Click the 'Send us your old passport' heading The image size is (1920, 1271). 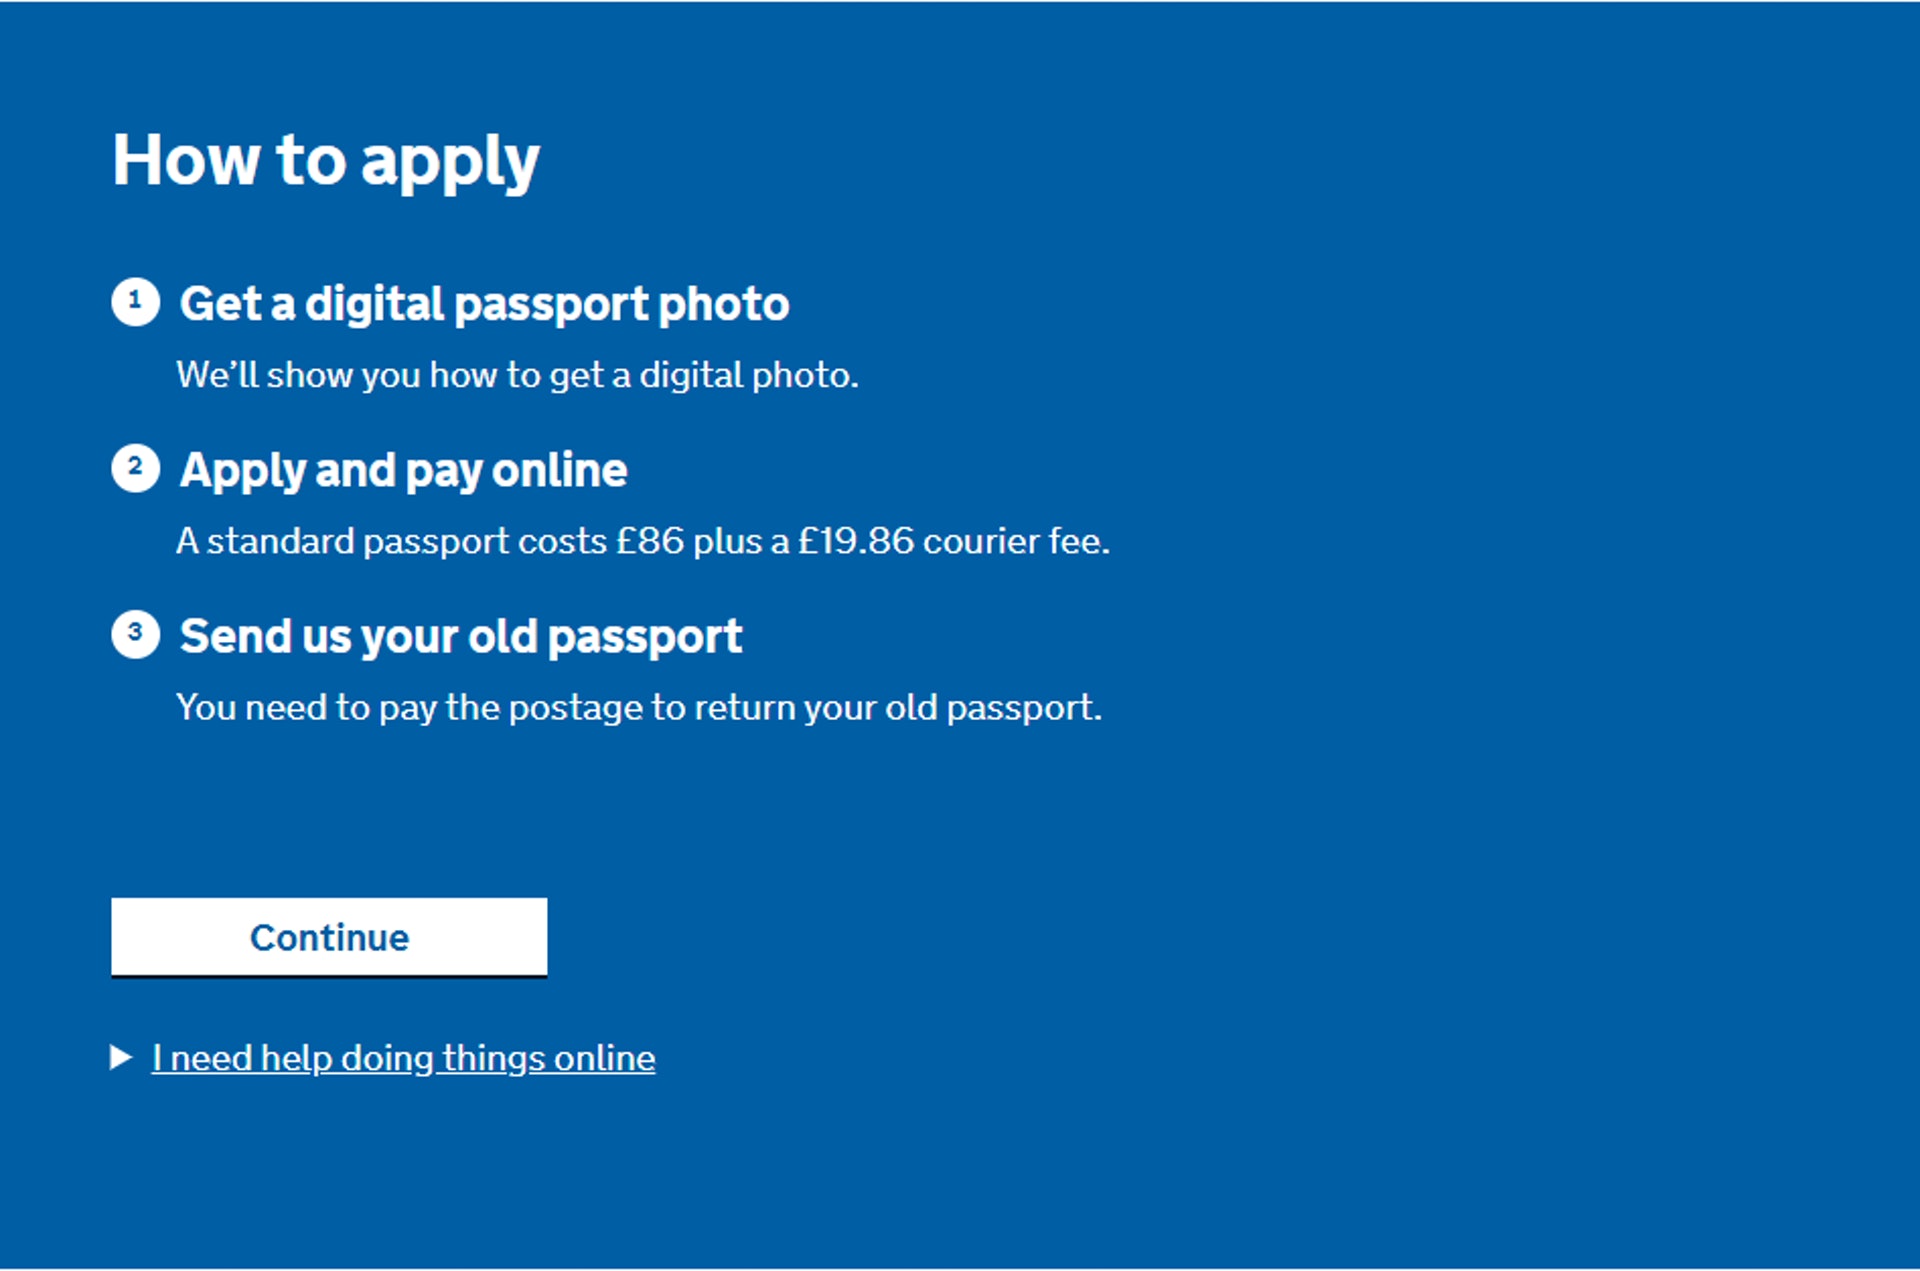pyautogui.click(x=461, y=637)
